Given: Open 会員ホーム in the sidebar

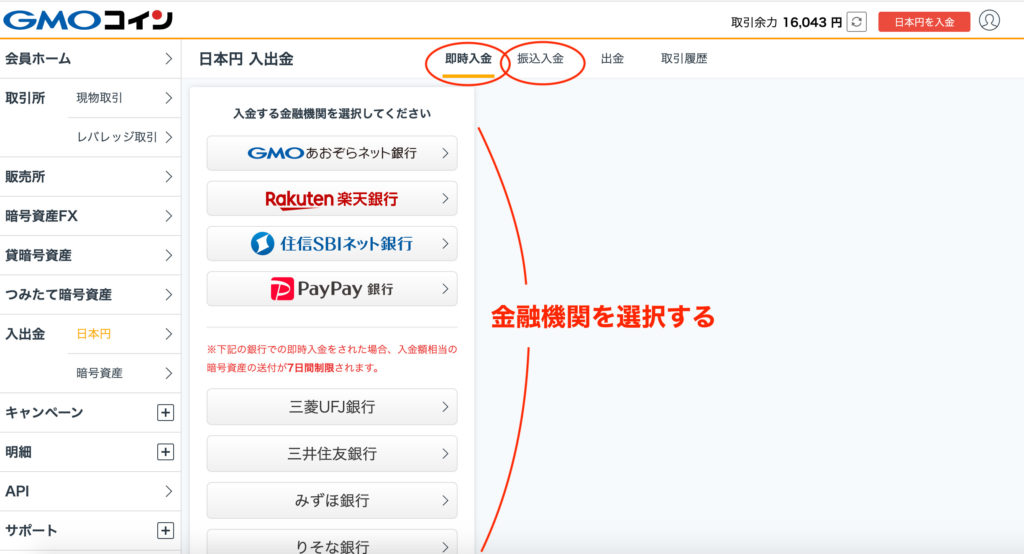Looking at the screenshot, I should [90, 59].
